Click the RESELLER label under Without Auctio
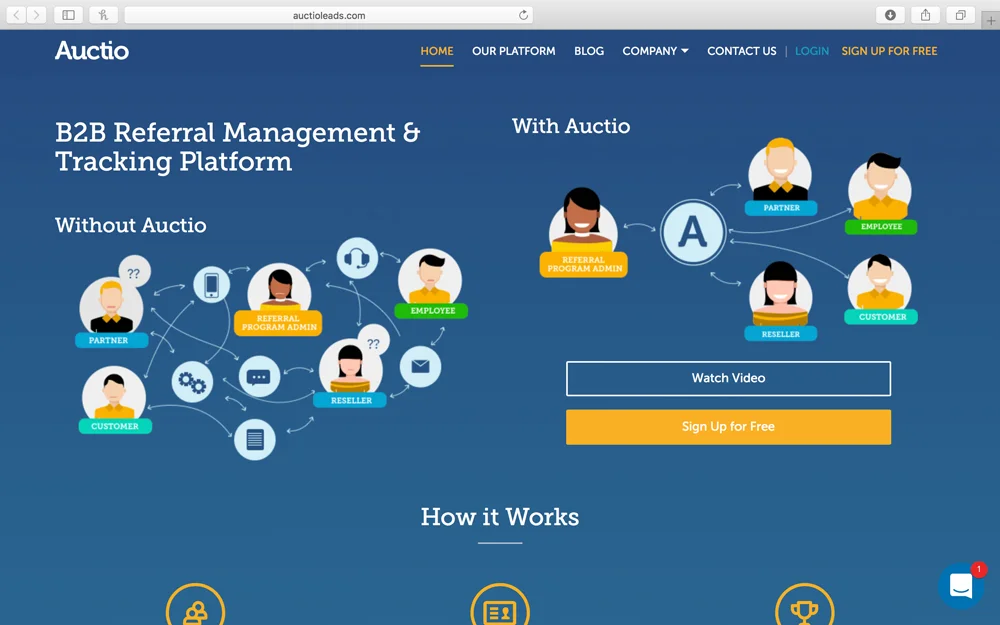Image resolution: width=1000 pixels, height=625 pixels. tap(351, 401)
